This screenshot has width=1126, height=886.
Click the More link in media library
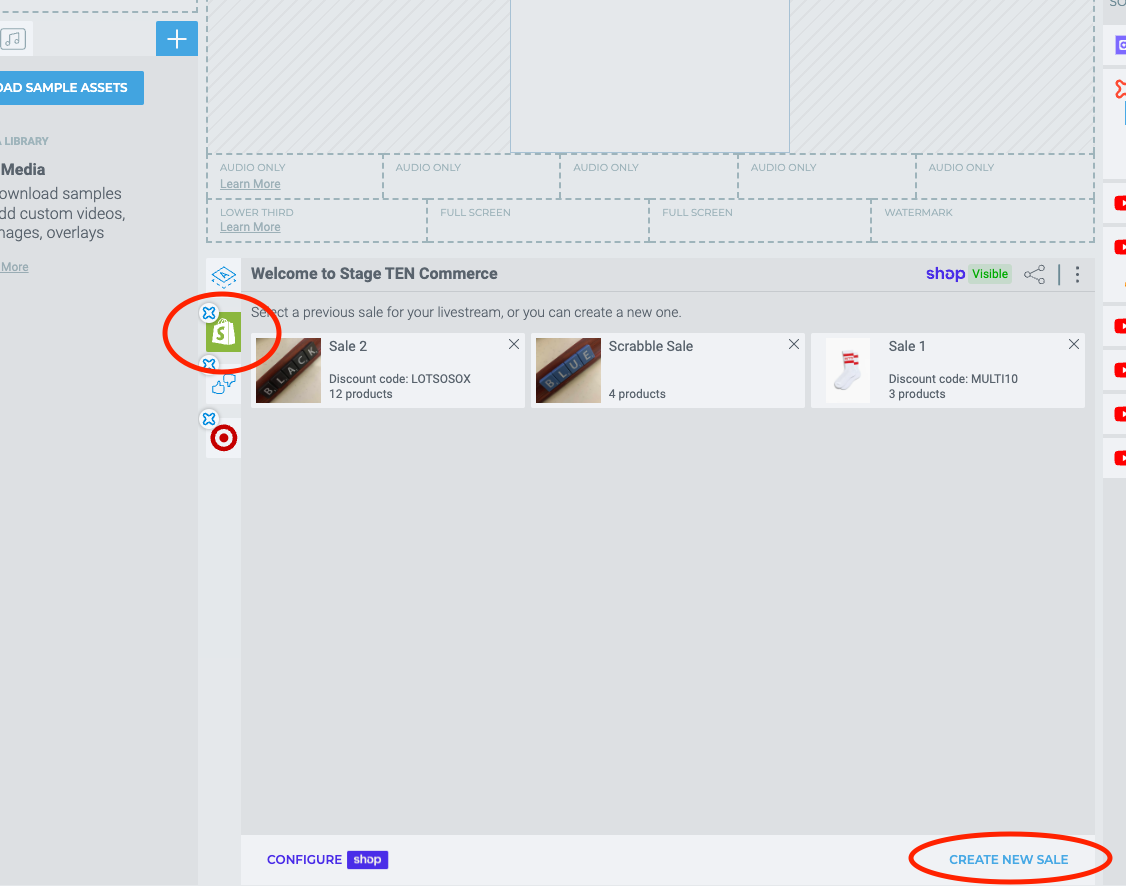point(14,267)
